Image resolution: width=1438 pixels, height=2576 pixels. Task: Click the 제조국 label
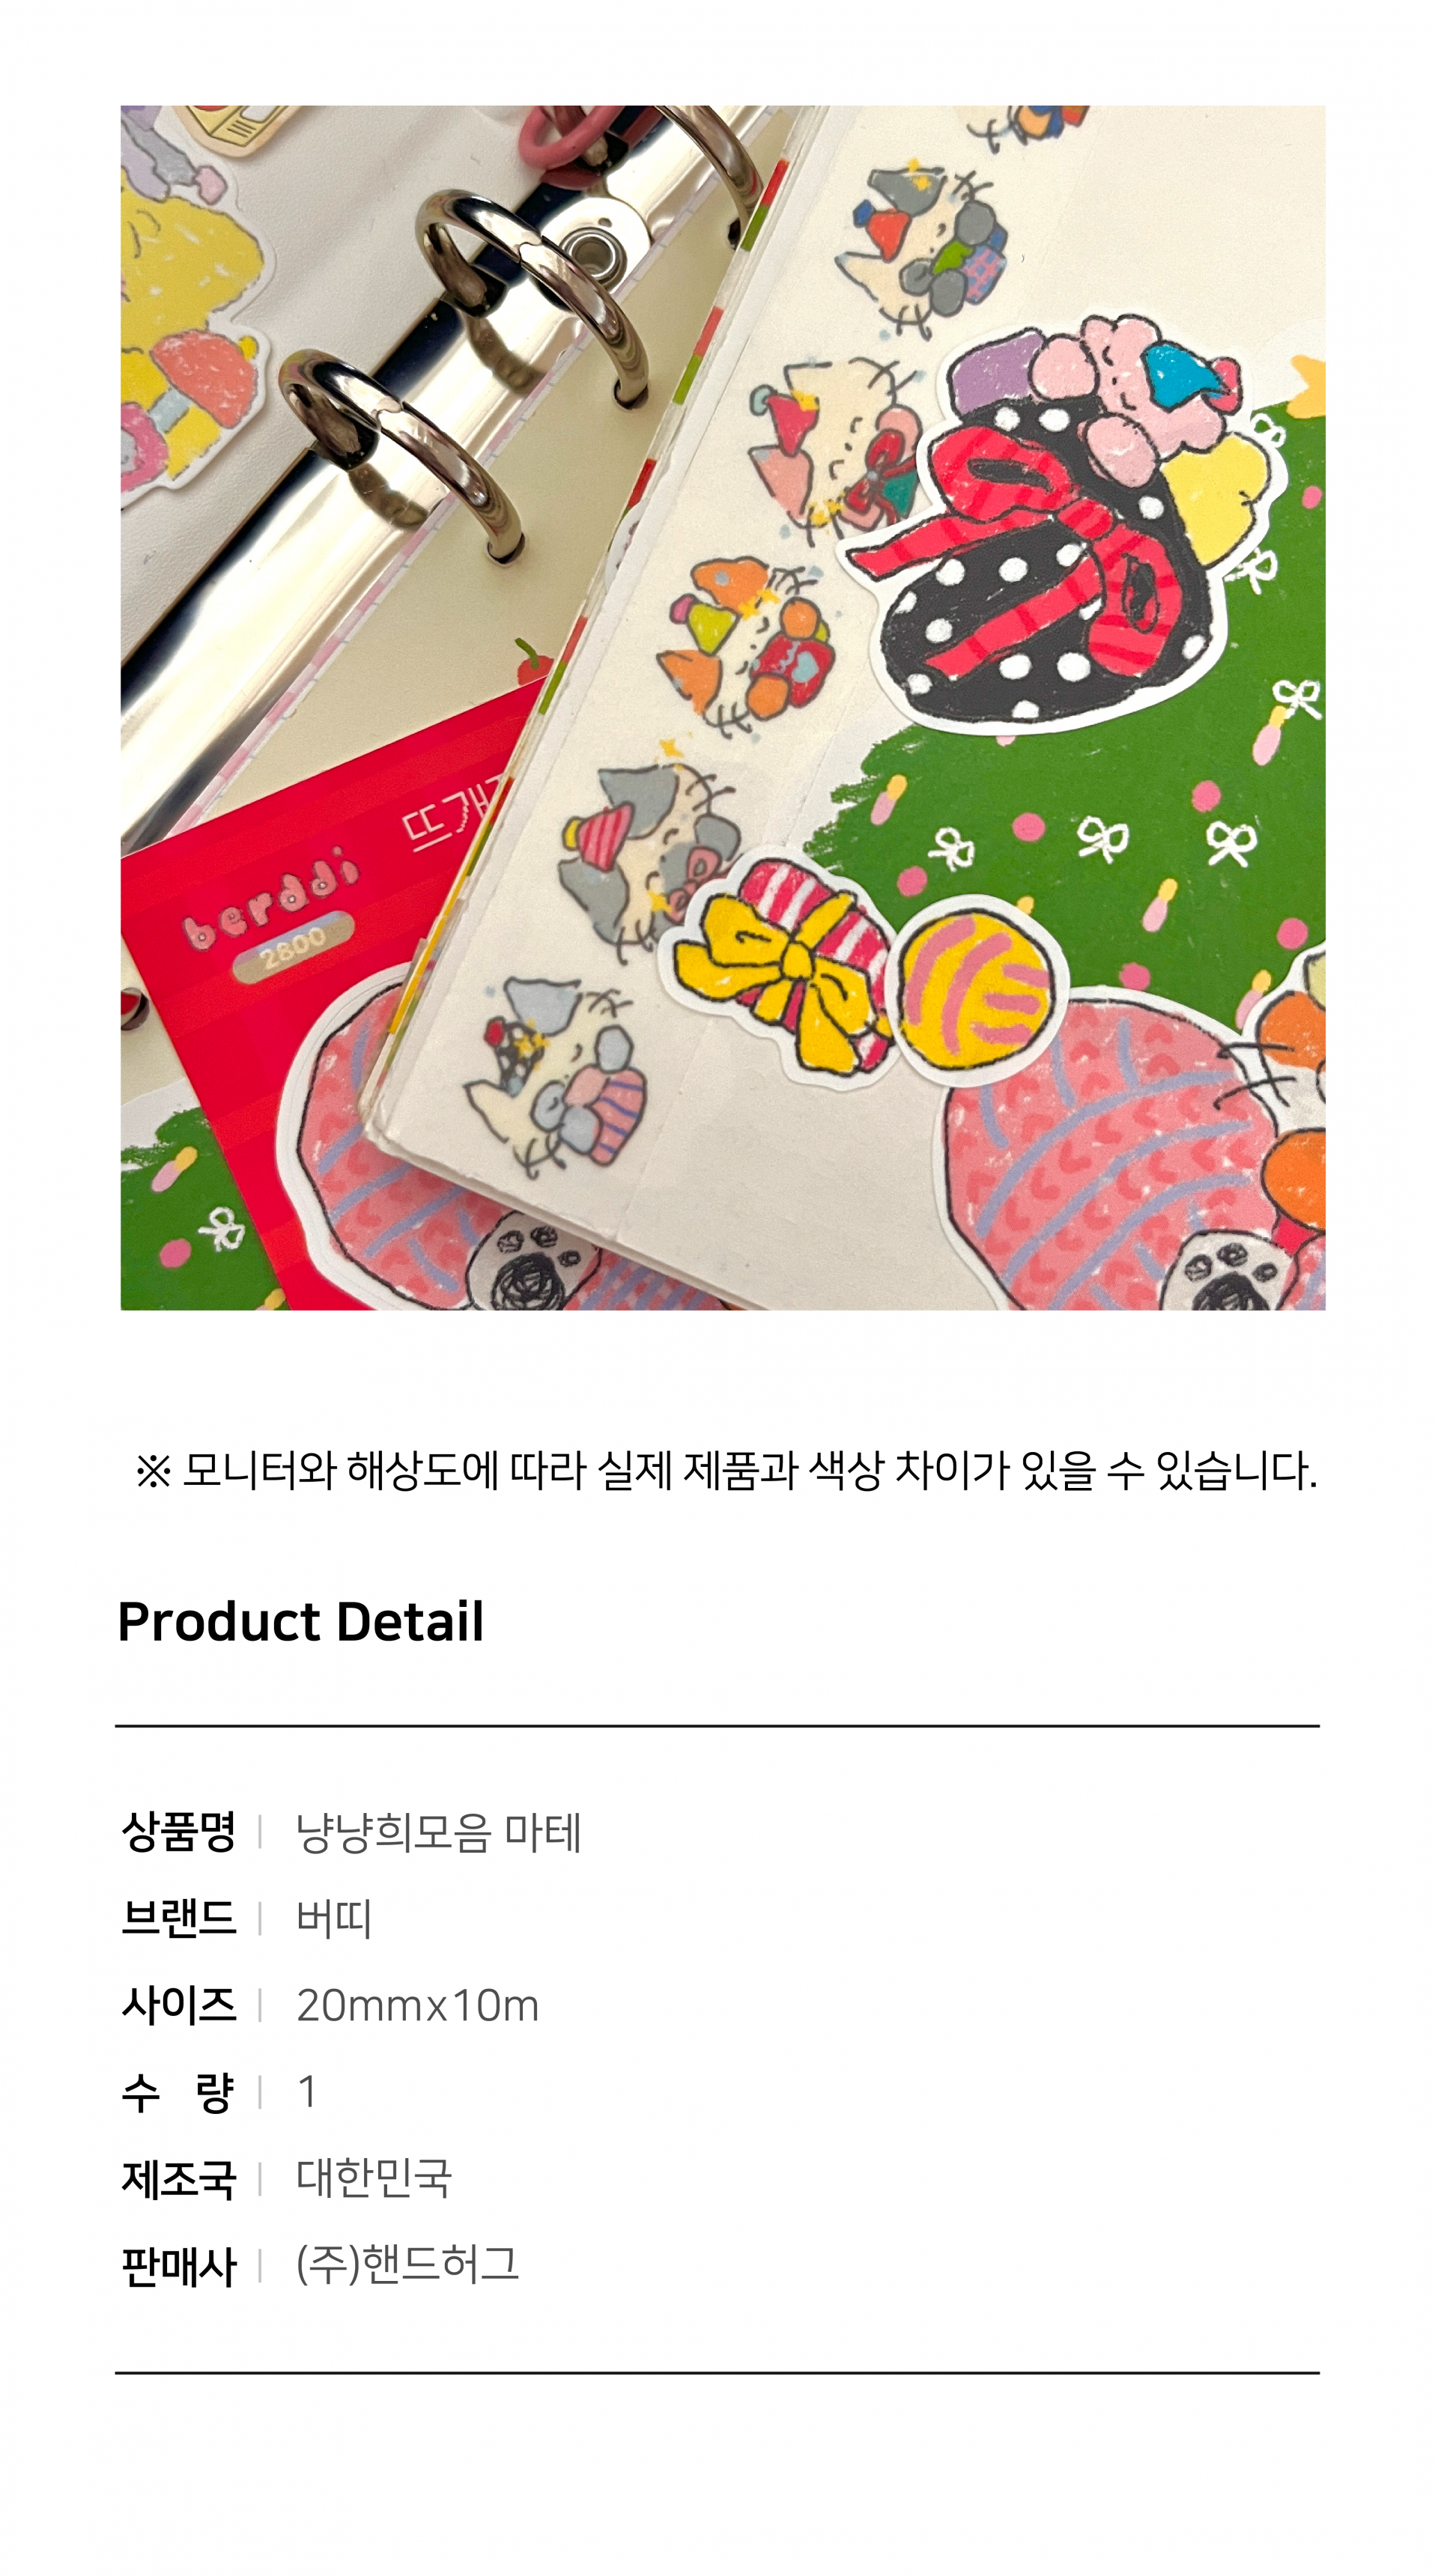(x=178, y=2178)
